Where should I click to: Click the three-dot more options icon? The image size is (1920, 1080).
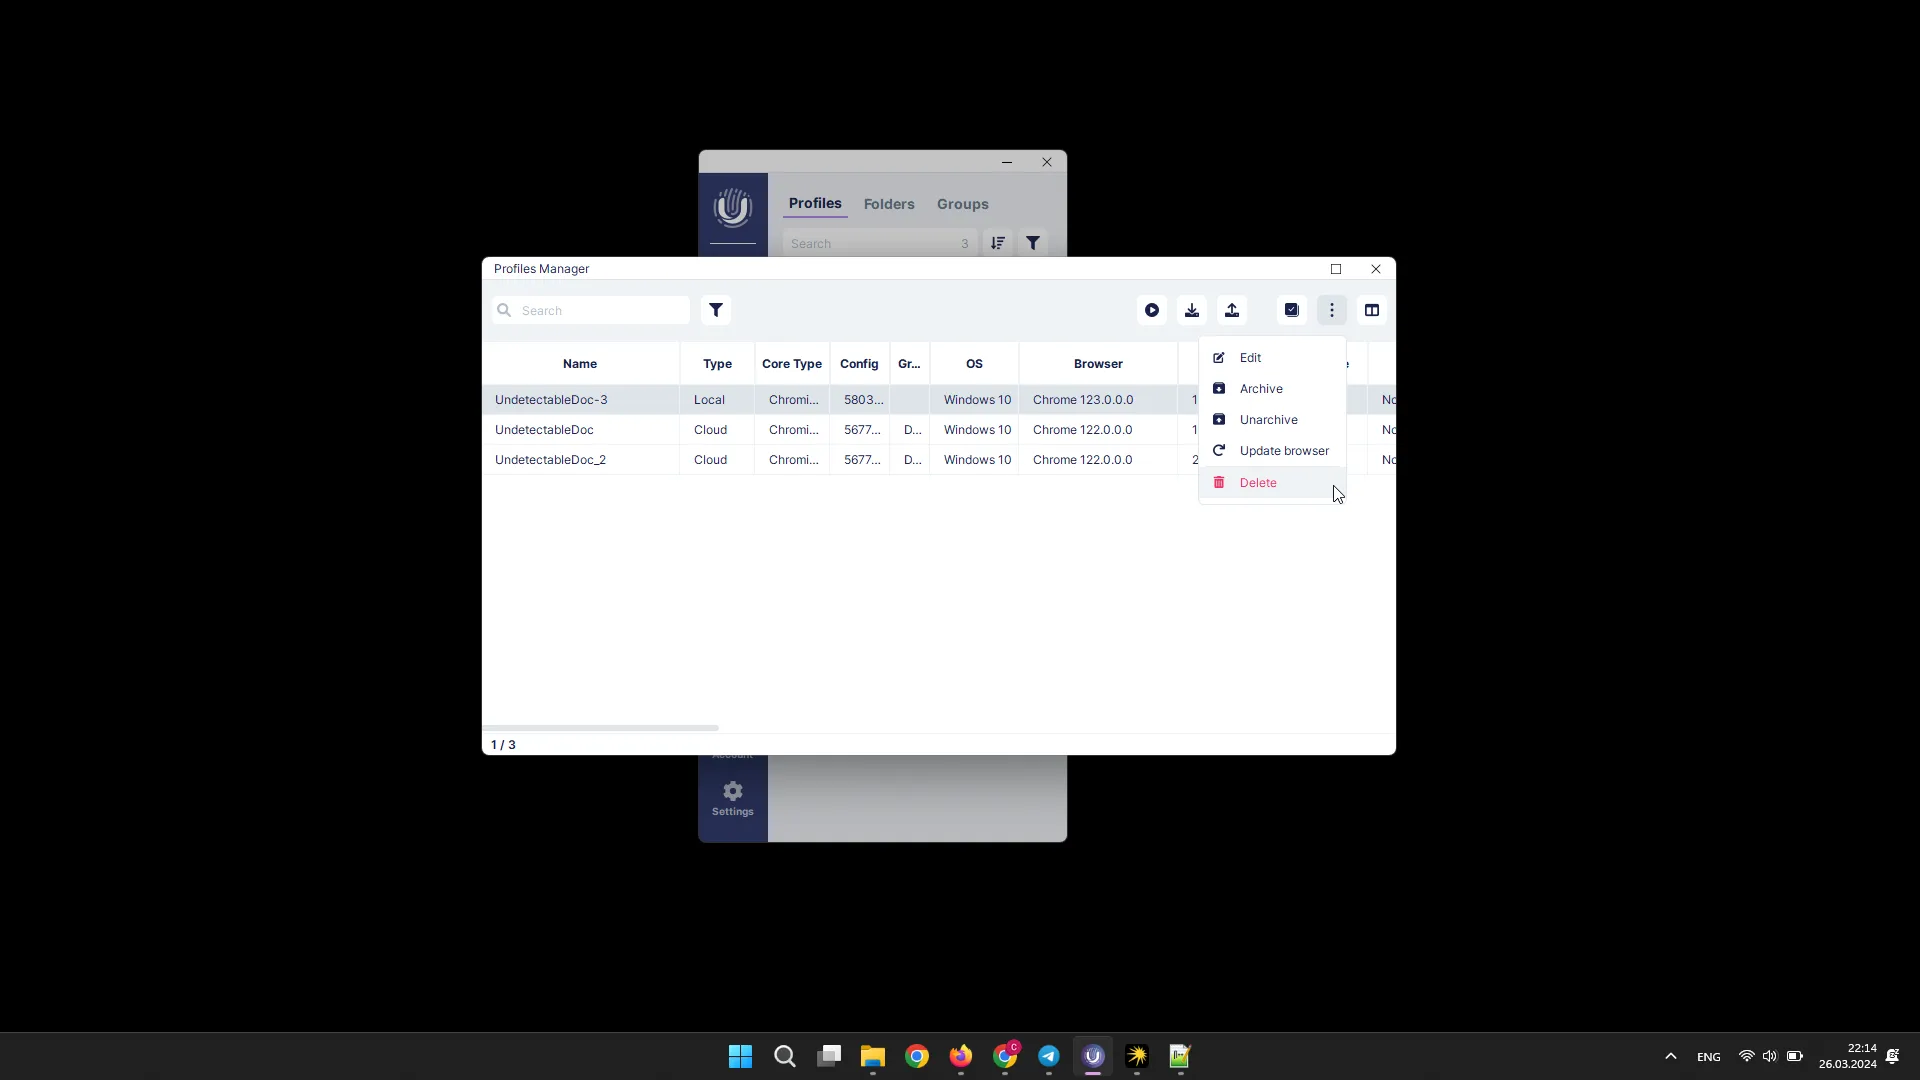(x=1333, y=309)
